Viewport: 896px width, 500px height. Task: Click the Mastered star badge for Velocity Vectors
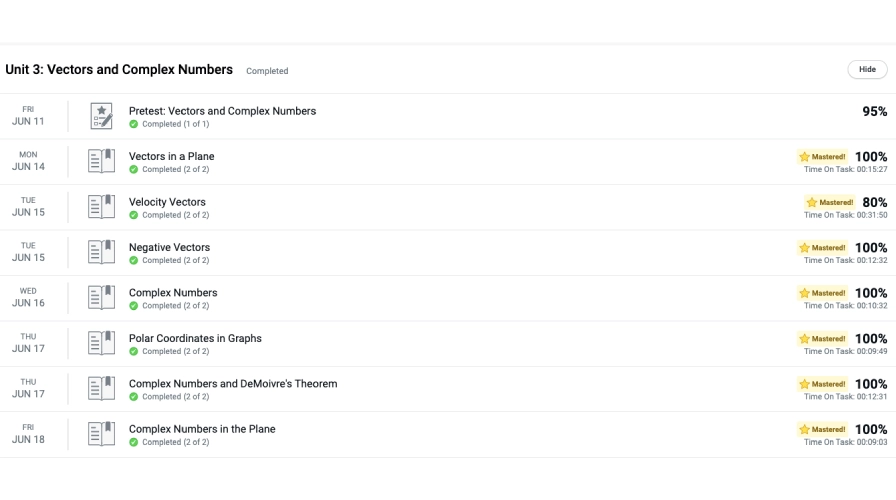pos(830,202)
